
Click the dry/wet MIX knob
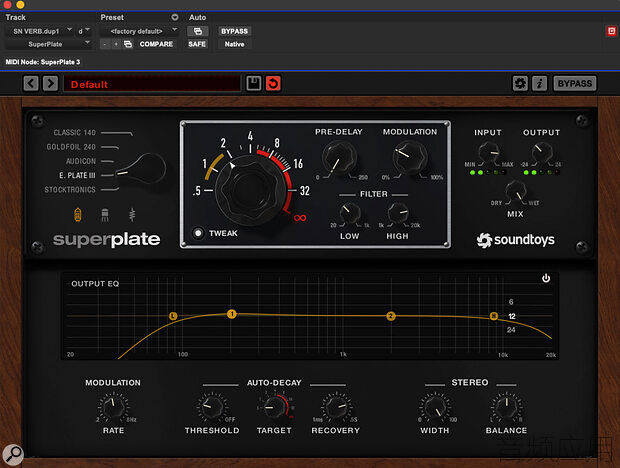(x=516, y=192)
